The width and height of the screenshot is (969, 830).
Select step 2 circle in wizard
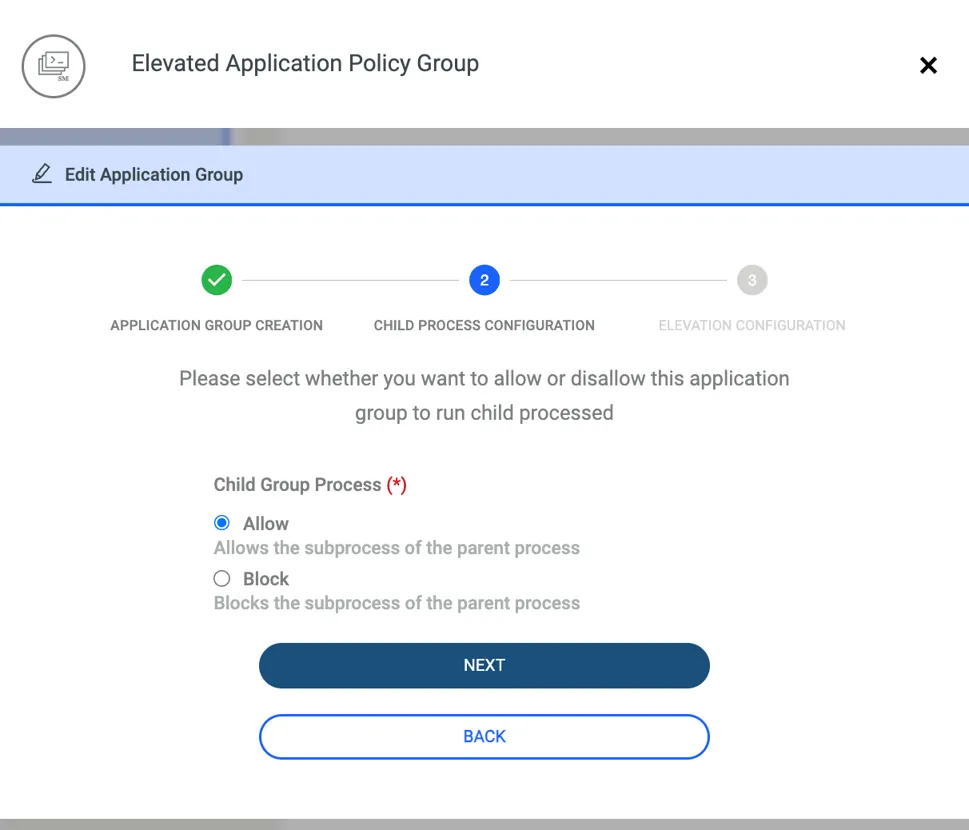(x=484, y=280)
